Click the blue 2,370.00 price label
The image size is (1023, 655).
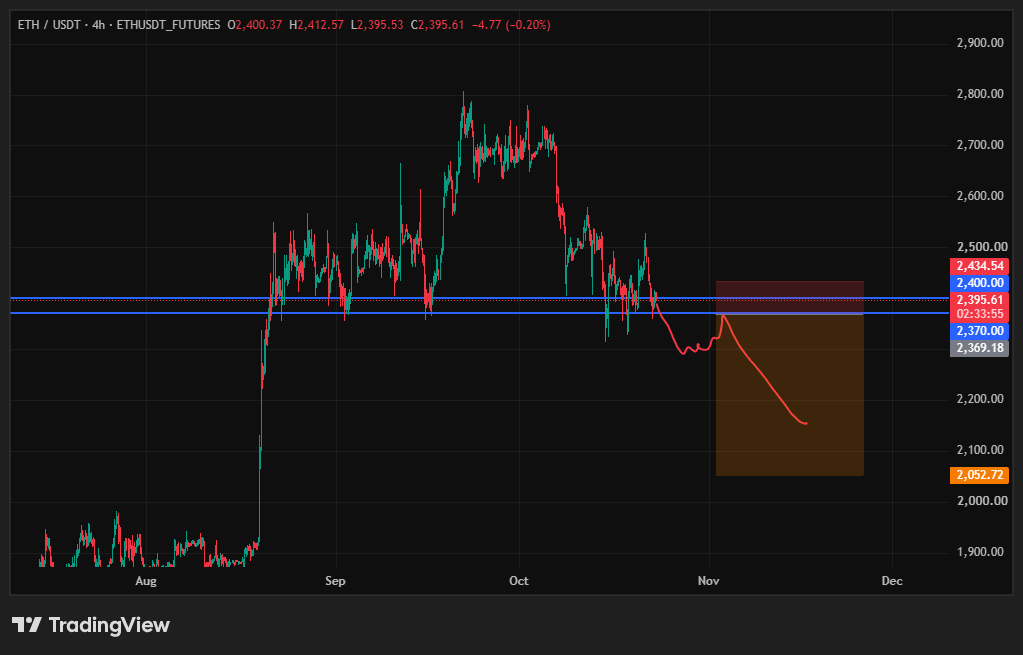click(979, 331)
